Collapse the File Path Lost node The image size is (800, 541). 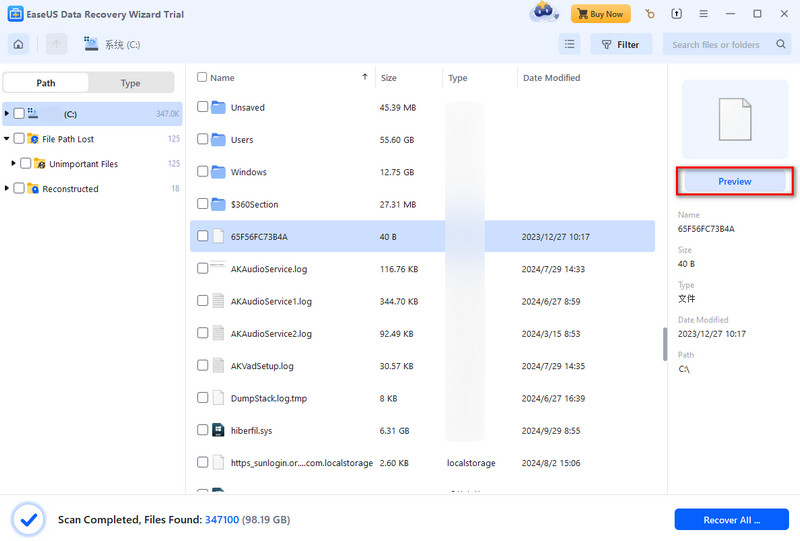click(7, 139)
